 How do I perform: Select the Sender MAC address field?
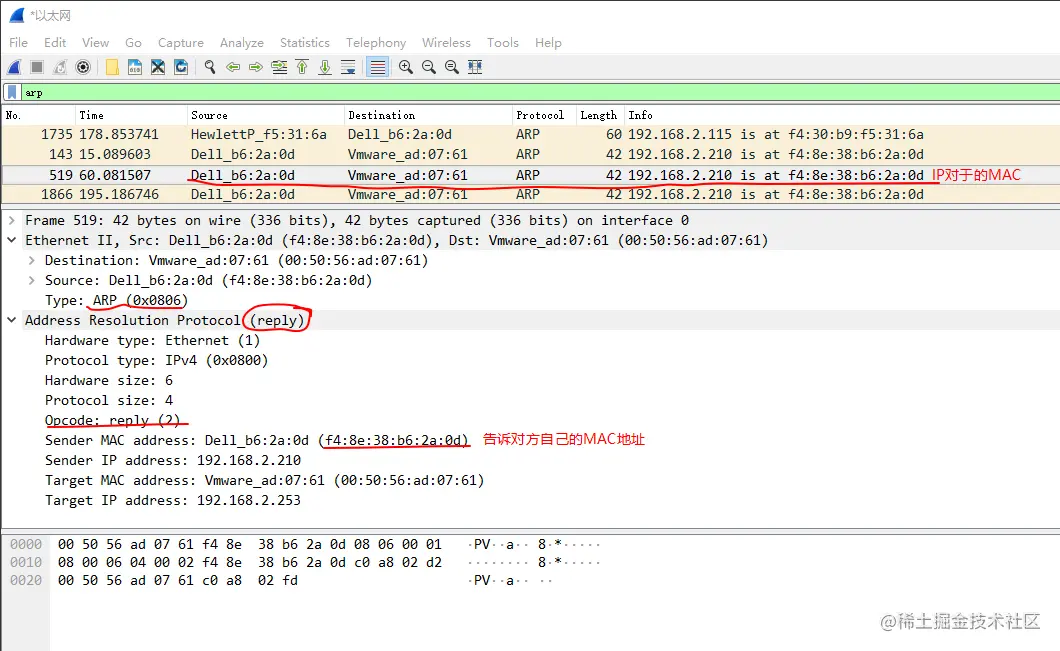[x=256, y=440]
